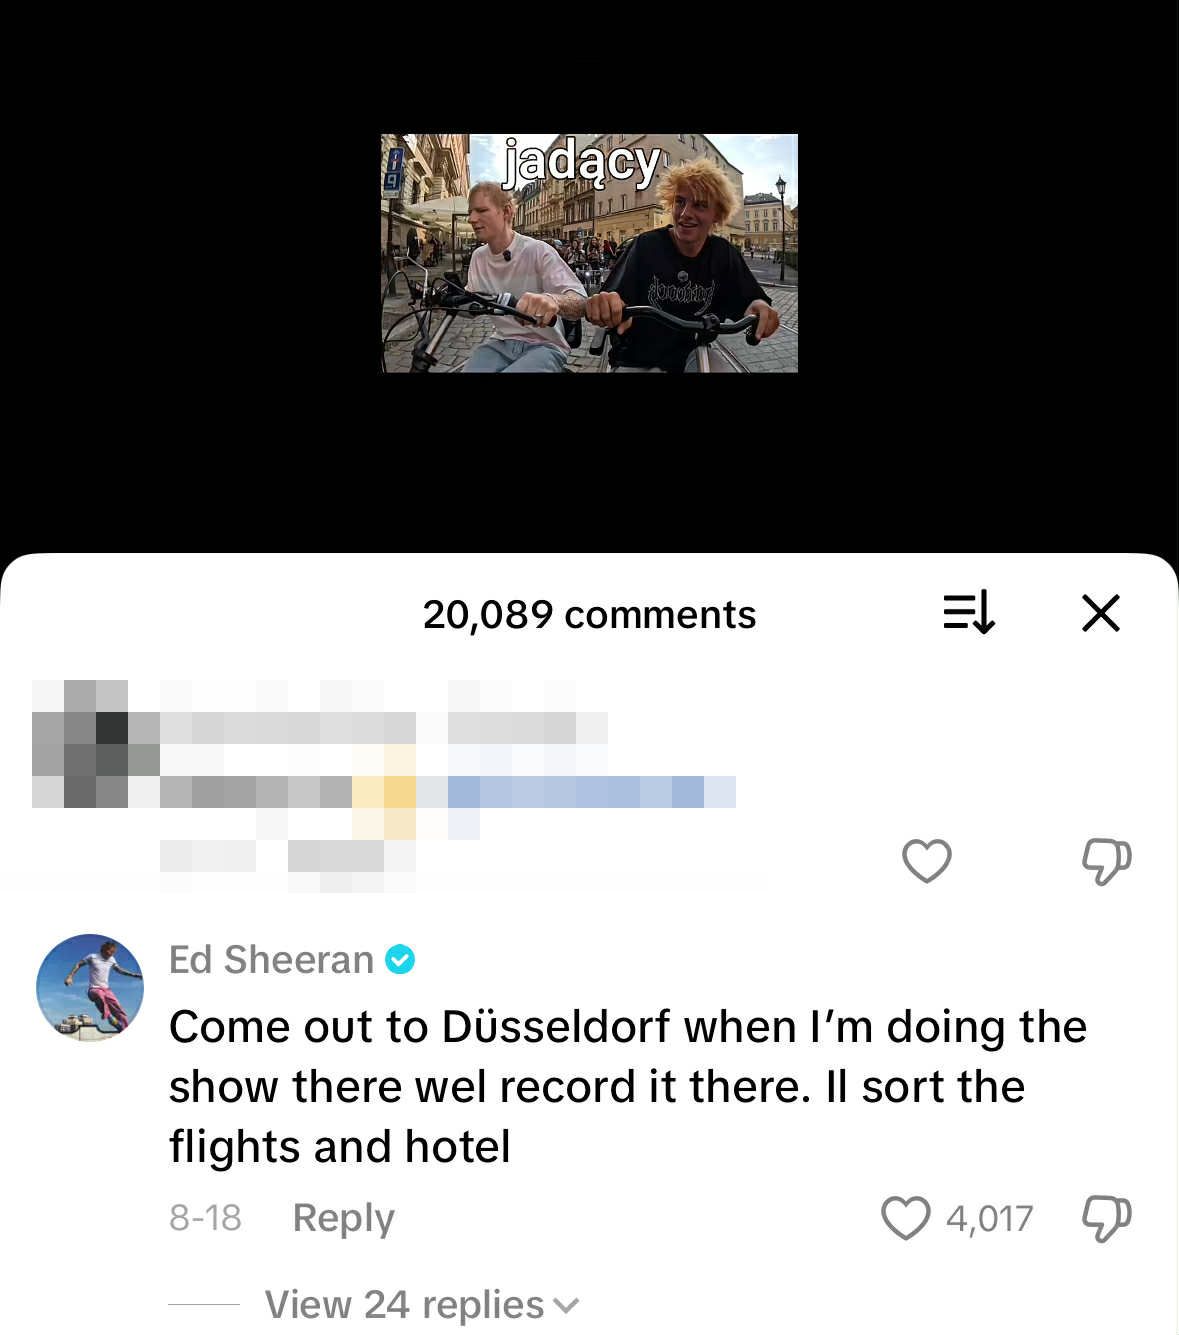Screen dimensions: 1179x1335
Task: Open the Ed Sheeran username link
Action: (x=271, y=959)
